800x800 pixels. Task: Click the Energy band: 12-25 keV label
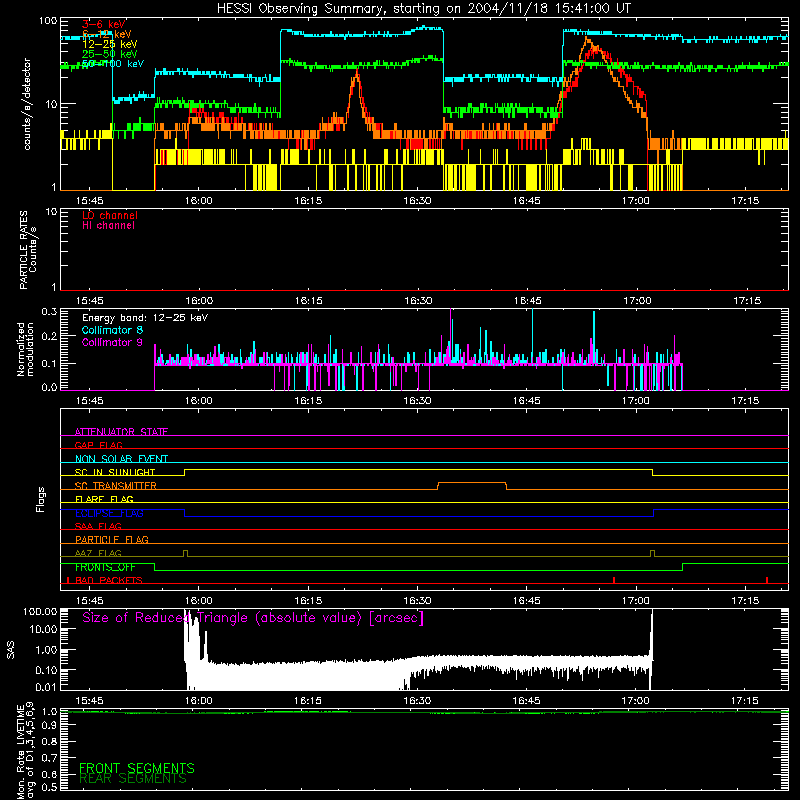tap(145, 318)
